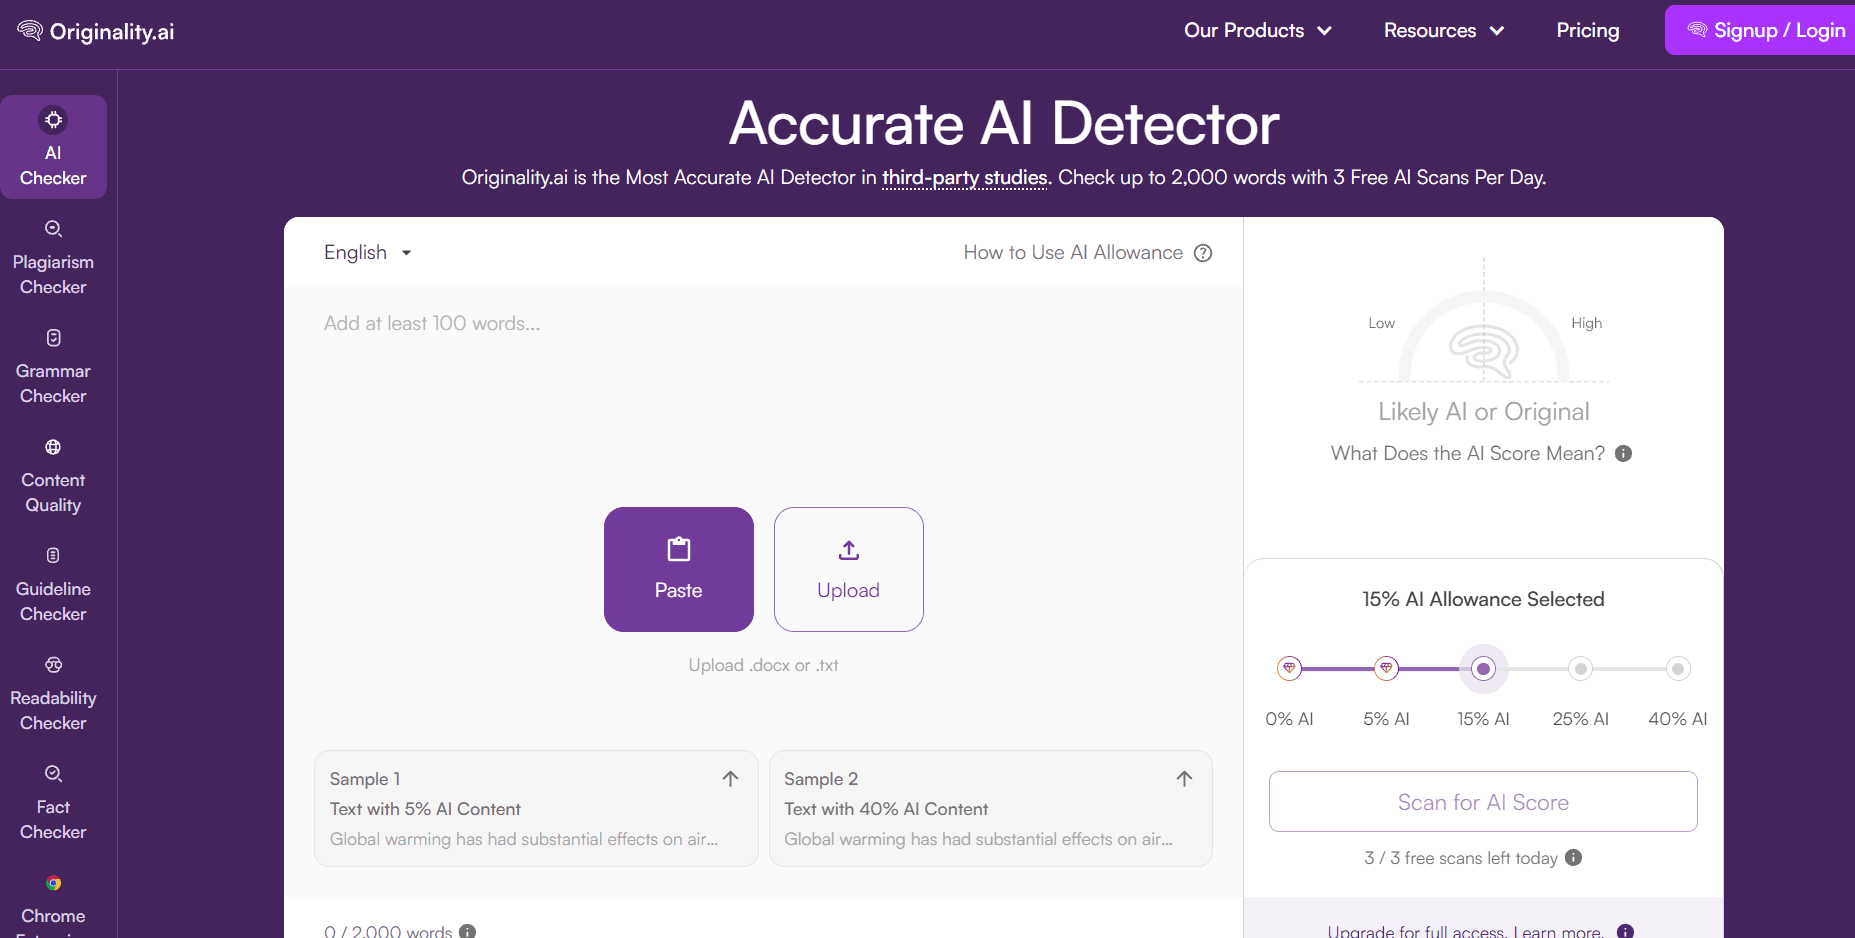Click the 'Accurate AI Detector' heading

[x=1004, y=124]
